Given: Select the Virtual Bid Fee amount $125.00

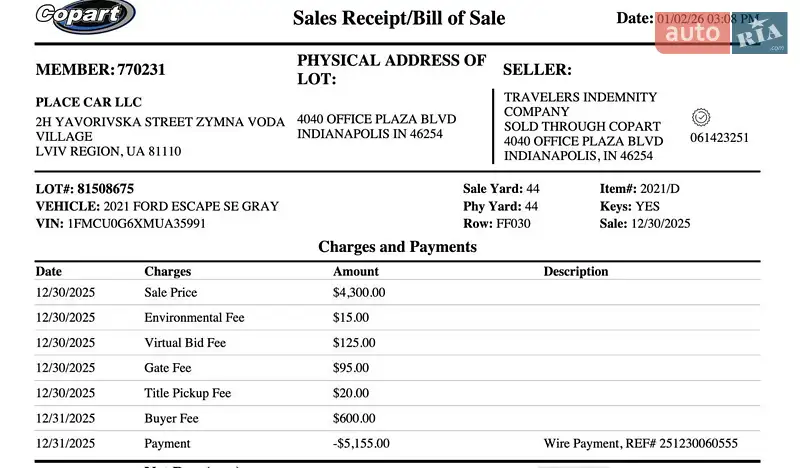Looking at the screenshot, I should coord(351,343).
